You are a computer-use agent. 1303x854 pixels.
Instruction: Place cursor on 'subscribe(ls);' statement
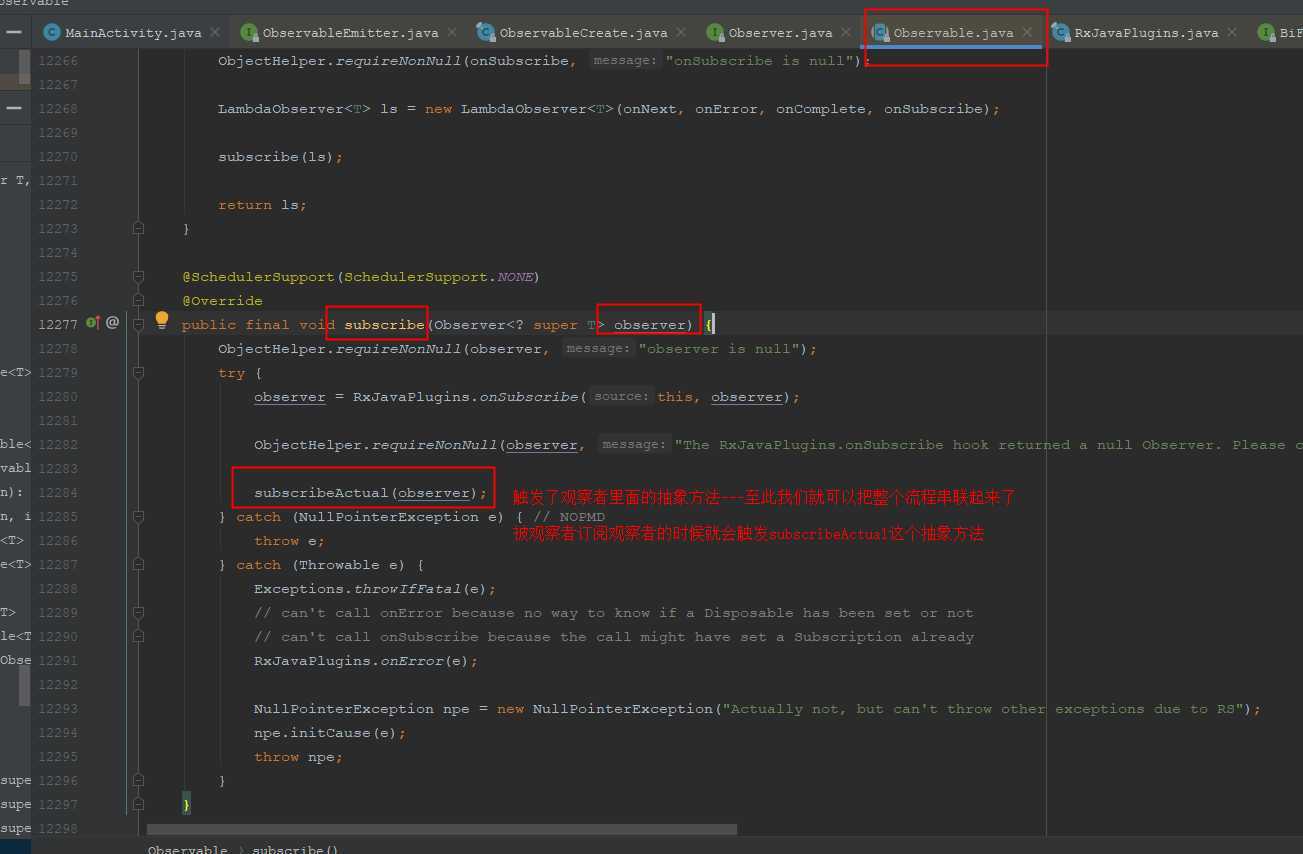click(281, 157)
